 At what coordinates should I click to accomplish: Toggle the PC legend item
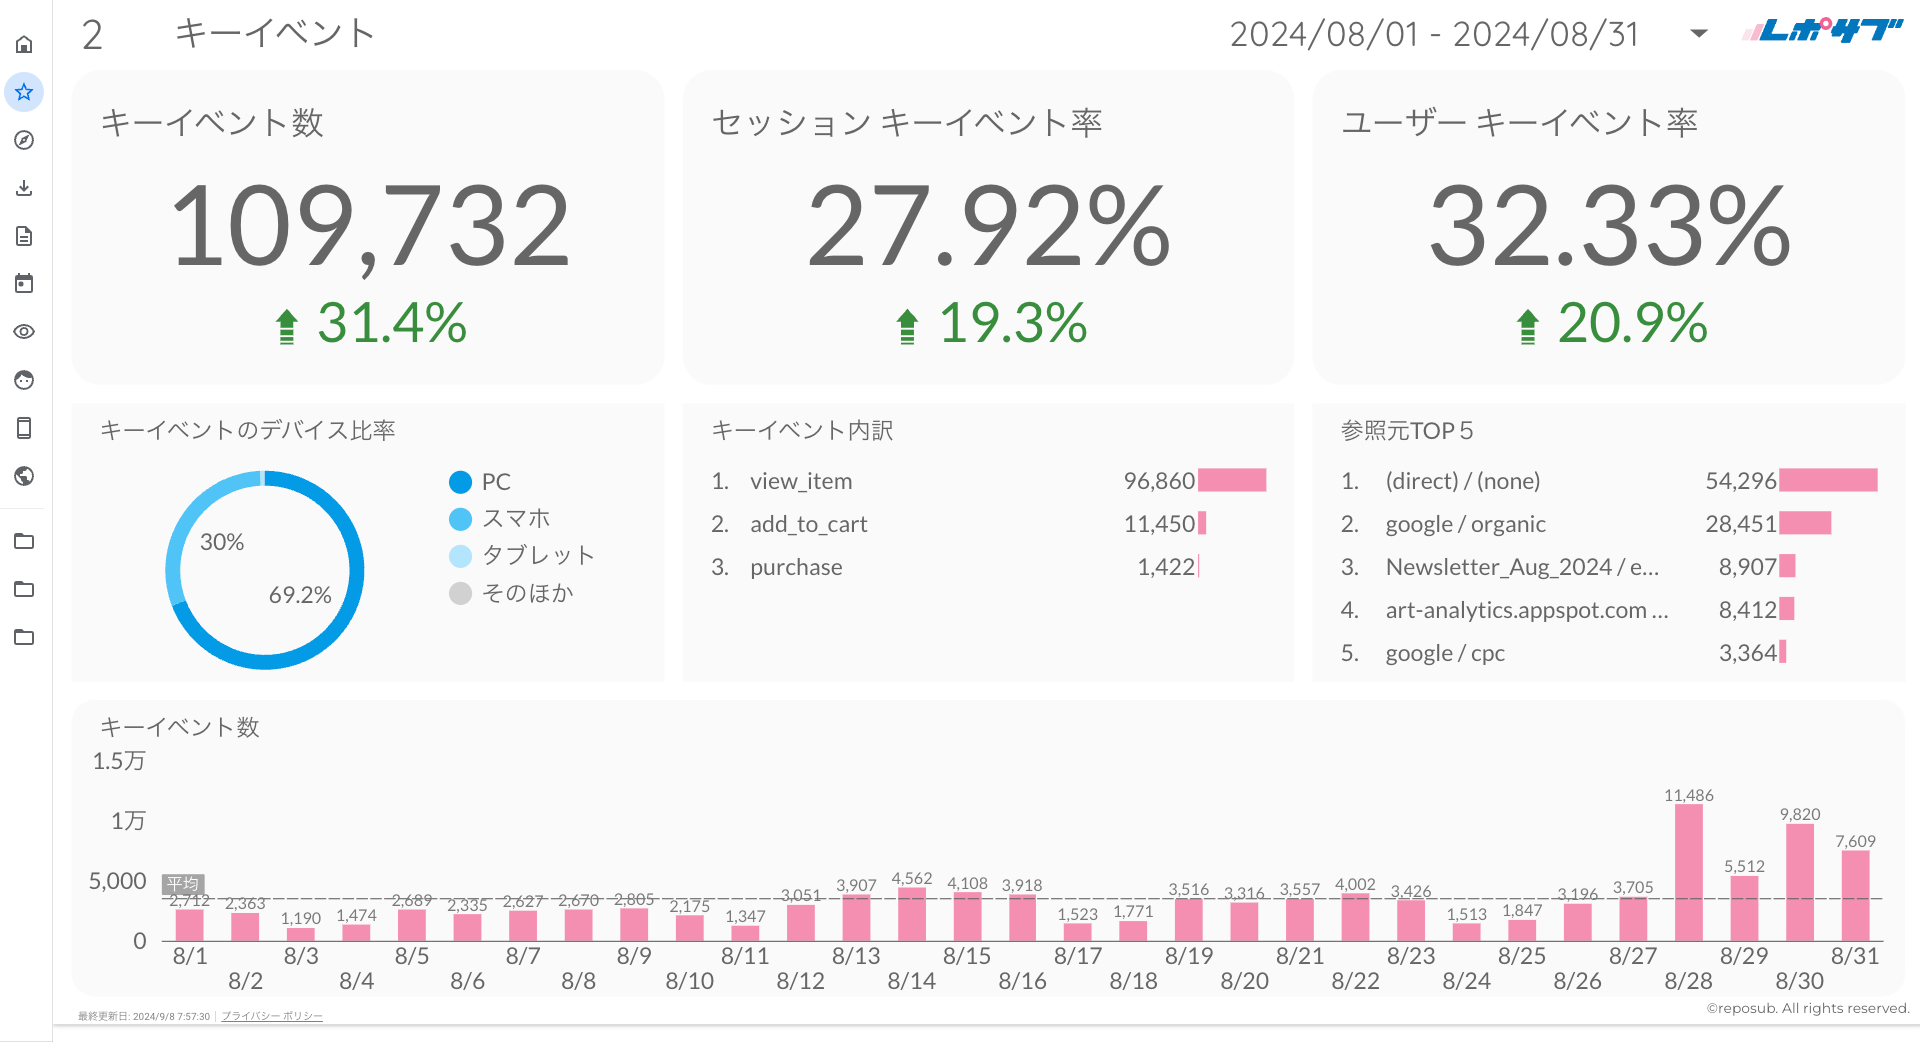[481, 482]
